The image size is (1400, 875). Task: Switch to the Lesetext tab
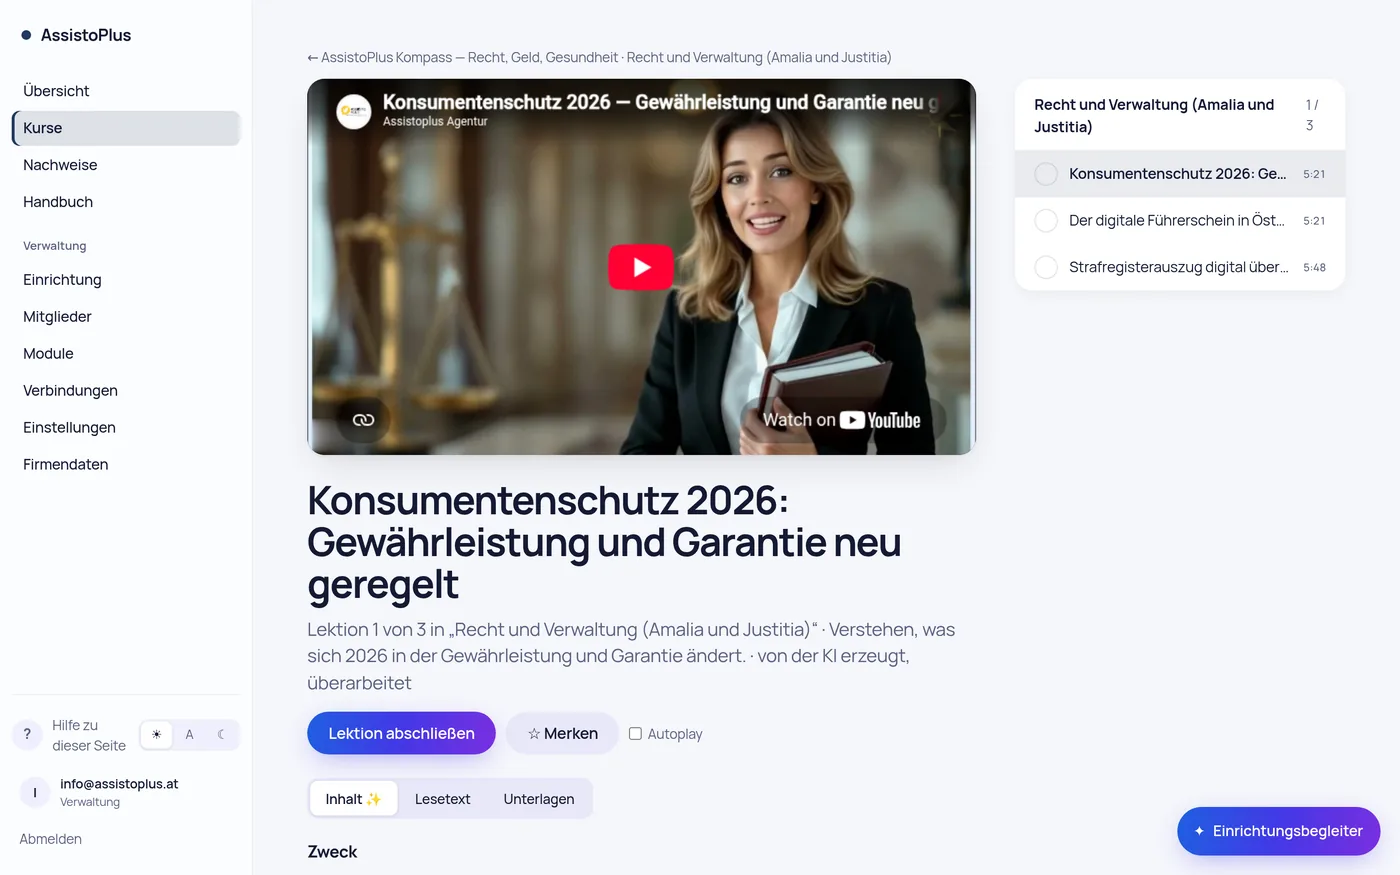pos(442,799)
